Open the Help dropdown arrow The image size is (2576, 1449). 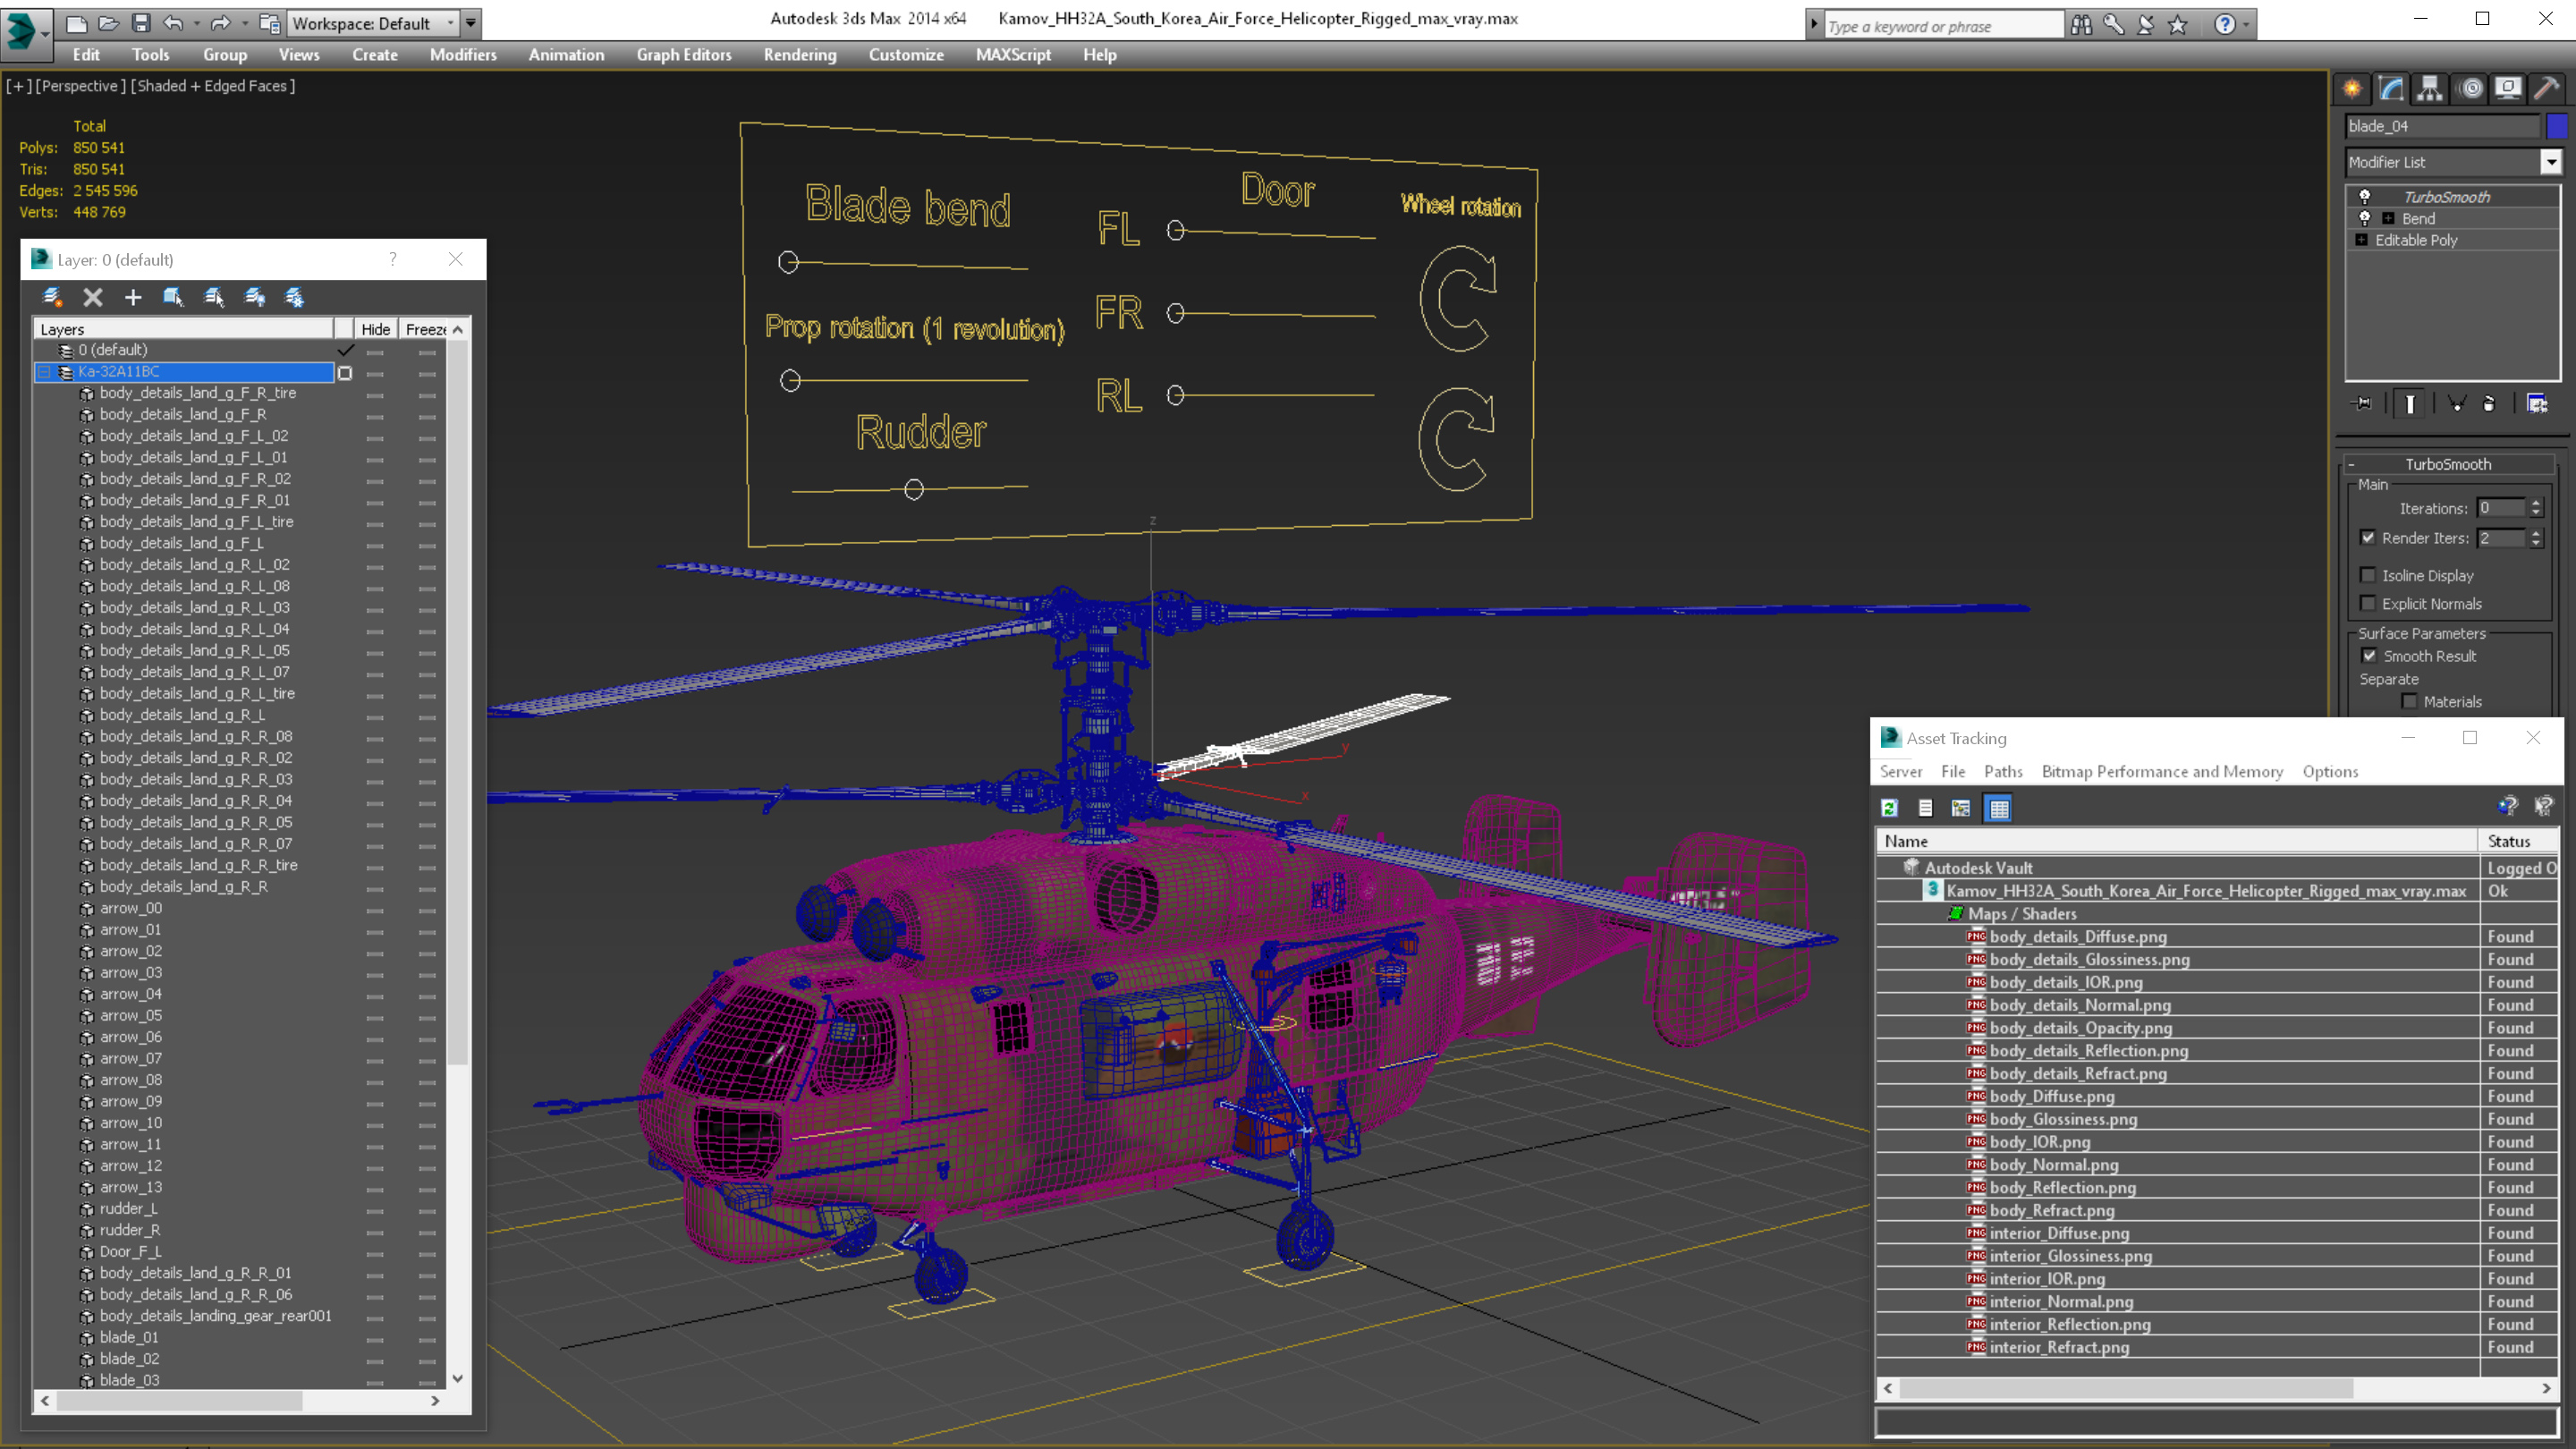point(2247,25)
